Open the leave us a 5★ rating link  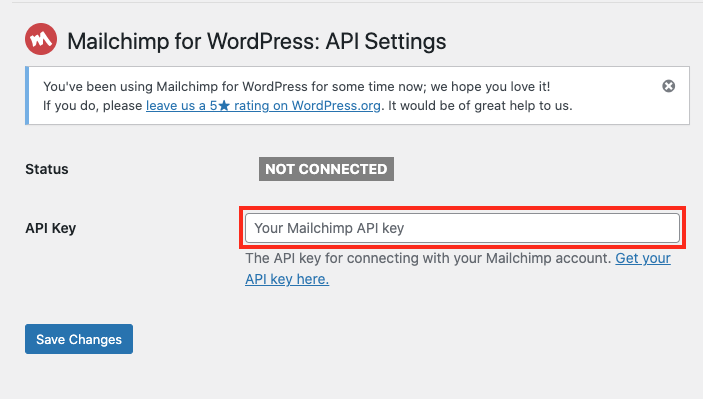263,106
